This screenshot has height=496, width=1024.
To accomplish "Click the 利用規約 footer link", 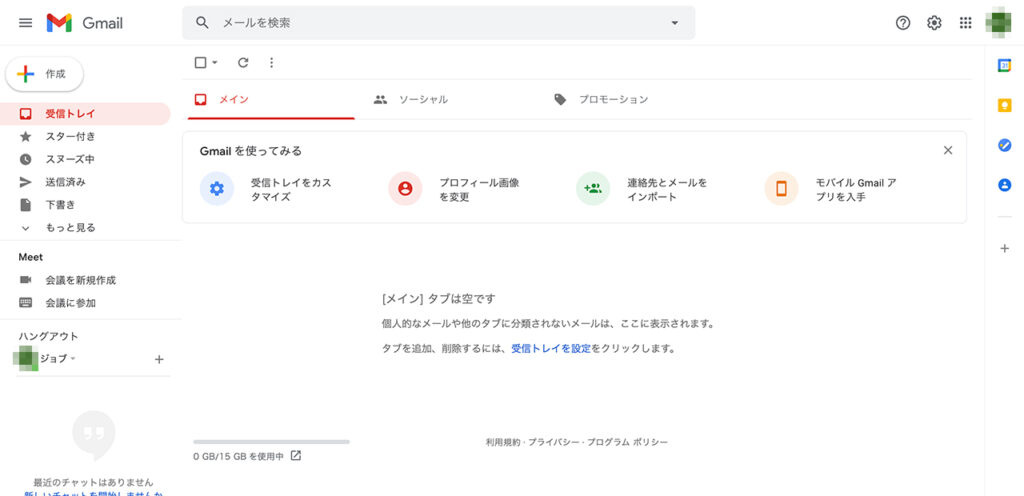I will tap(503, 442).
